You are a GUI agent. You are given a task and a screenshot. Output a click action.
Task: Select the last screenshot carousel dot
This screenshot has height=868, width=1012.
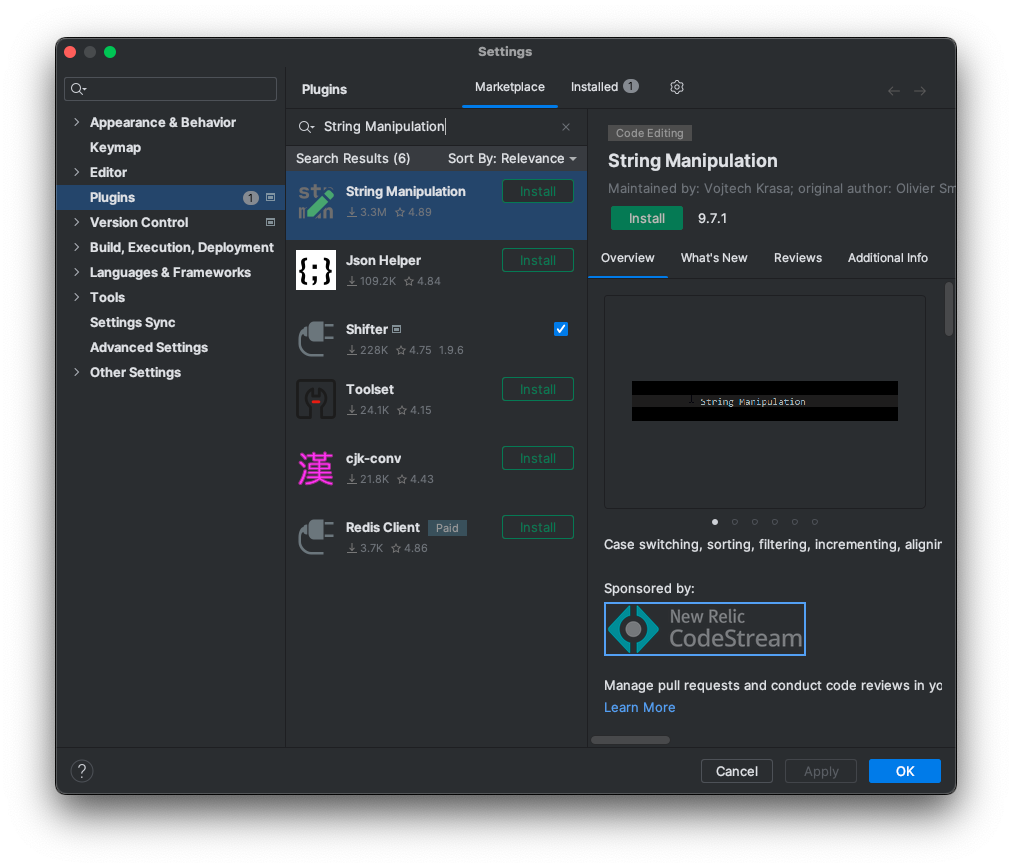pyautogui.click(x=815, y=522)
